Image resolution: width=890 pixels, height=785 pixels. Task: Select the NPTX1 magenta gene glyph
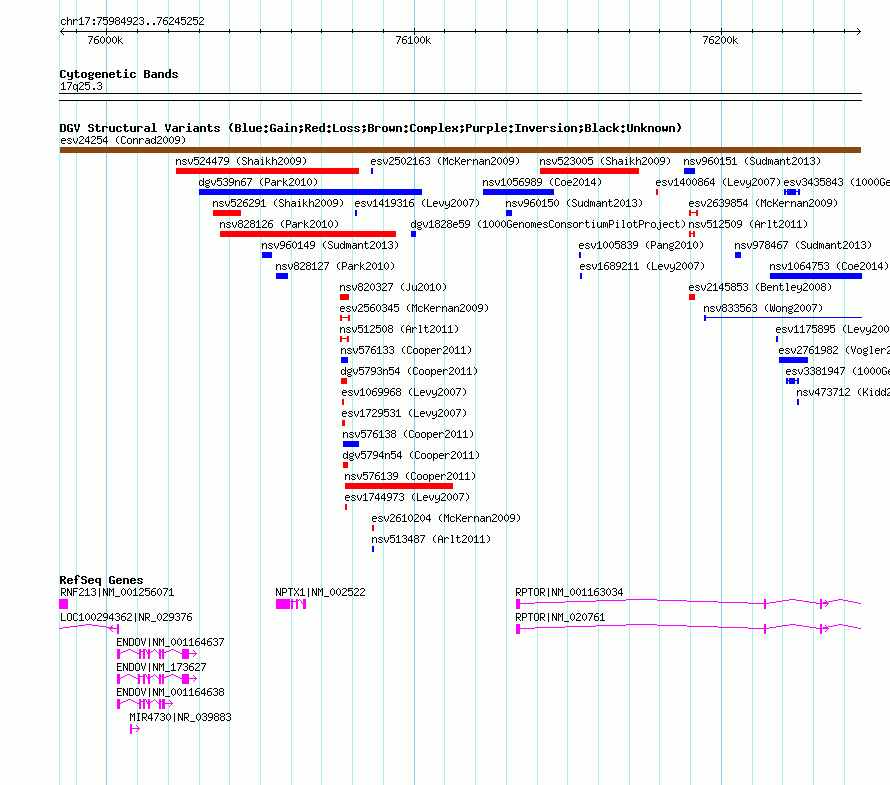click(x=291, y=604)
